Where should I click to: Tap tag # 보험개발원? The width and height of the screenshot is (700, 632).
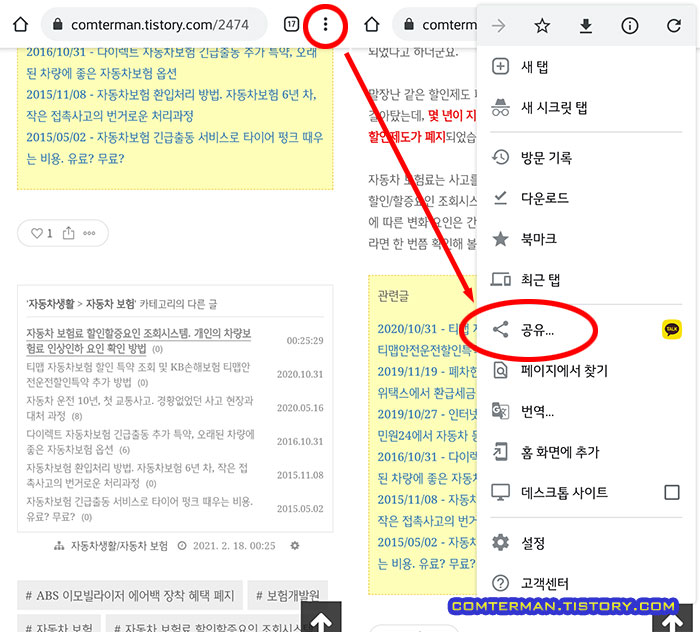288,595
